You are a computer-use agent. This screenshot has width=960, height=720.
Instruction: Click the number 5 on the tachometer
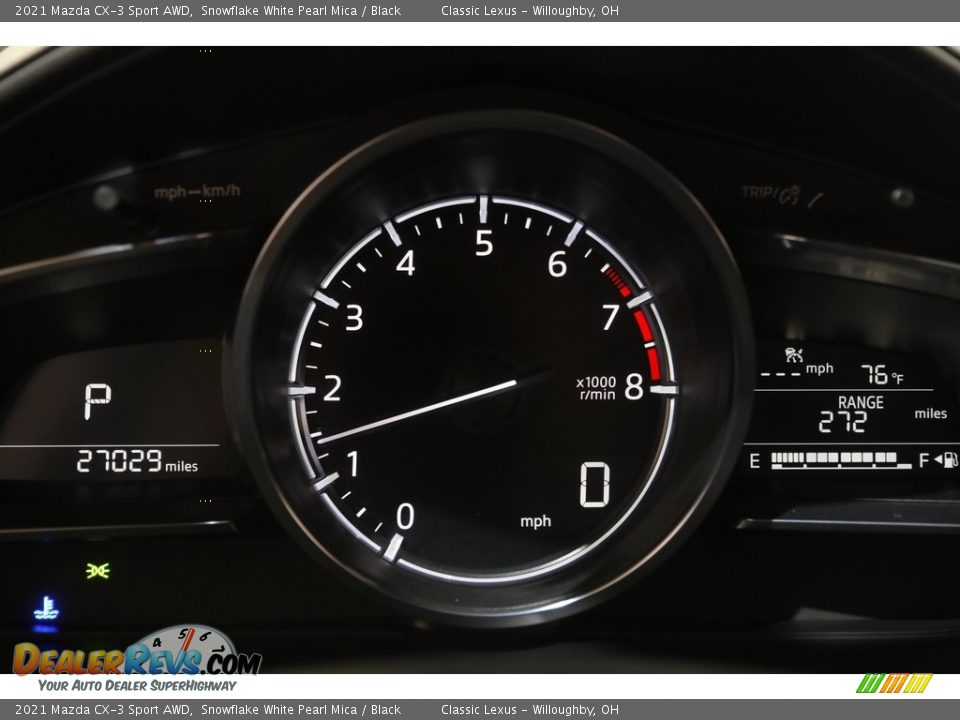(x=484, y=243)
